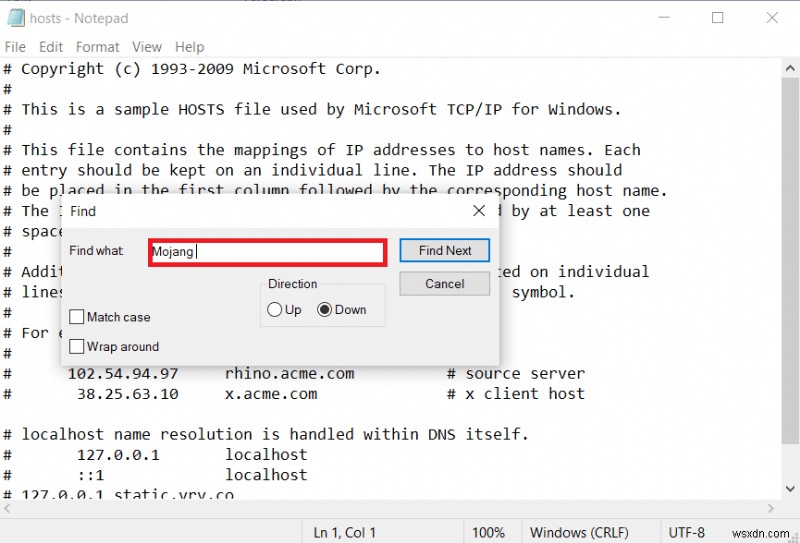
Task: Open the Format menu
Action: [97, 47]
